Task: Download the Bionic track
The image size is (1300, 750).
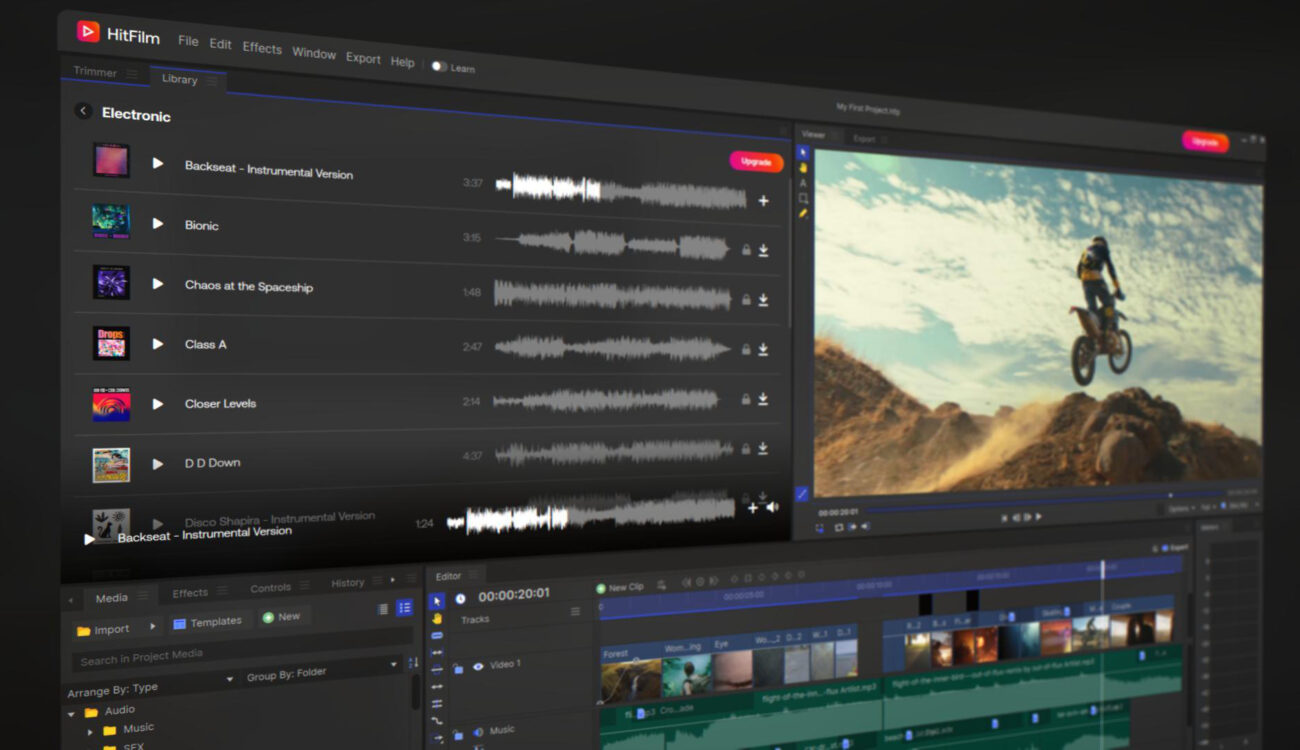Action: 763,251
